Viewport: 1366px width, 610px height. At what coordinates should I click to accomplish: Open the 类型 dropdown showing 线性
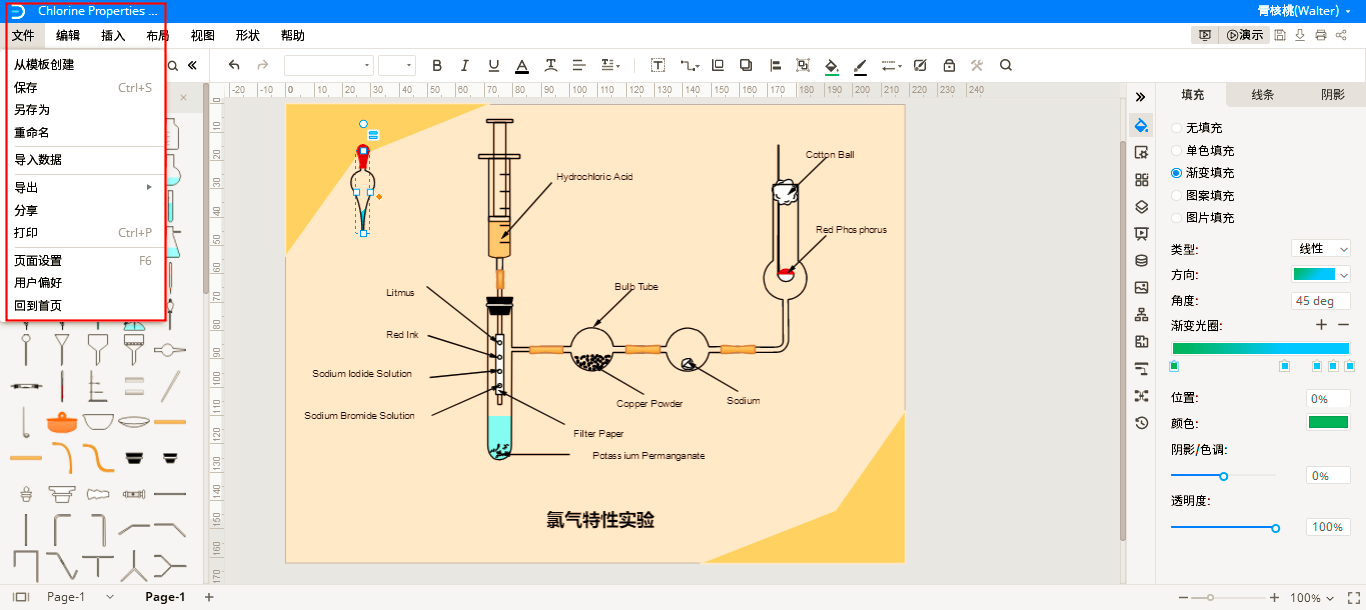tap(1320, 249)
